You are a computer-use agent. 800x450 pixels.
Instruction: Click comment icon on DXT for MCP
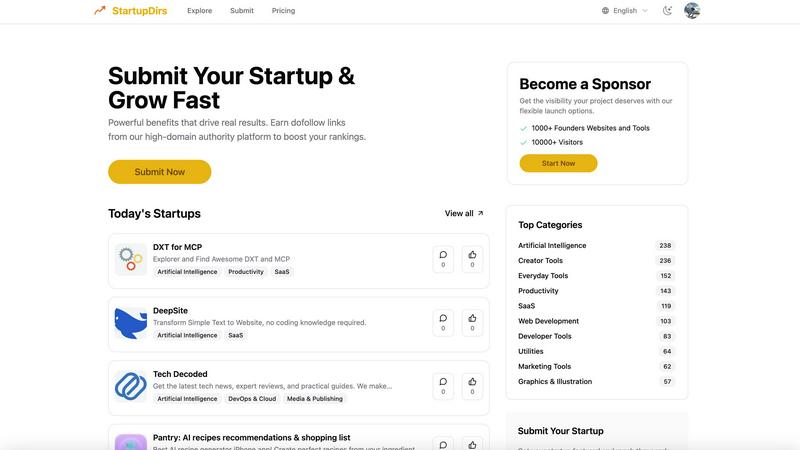(x=443, y=259)
